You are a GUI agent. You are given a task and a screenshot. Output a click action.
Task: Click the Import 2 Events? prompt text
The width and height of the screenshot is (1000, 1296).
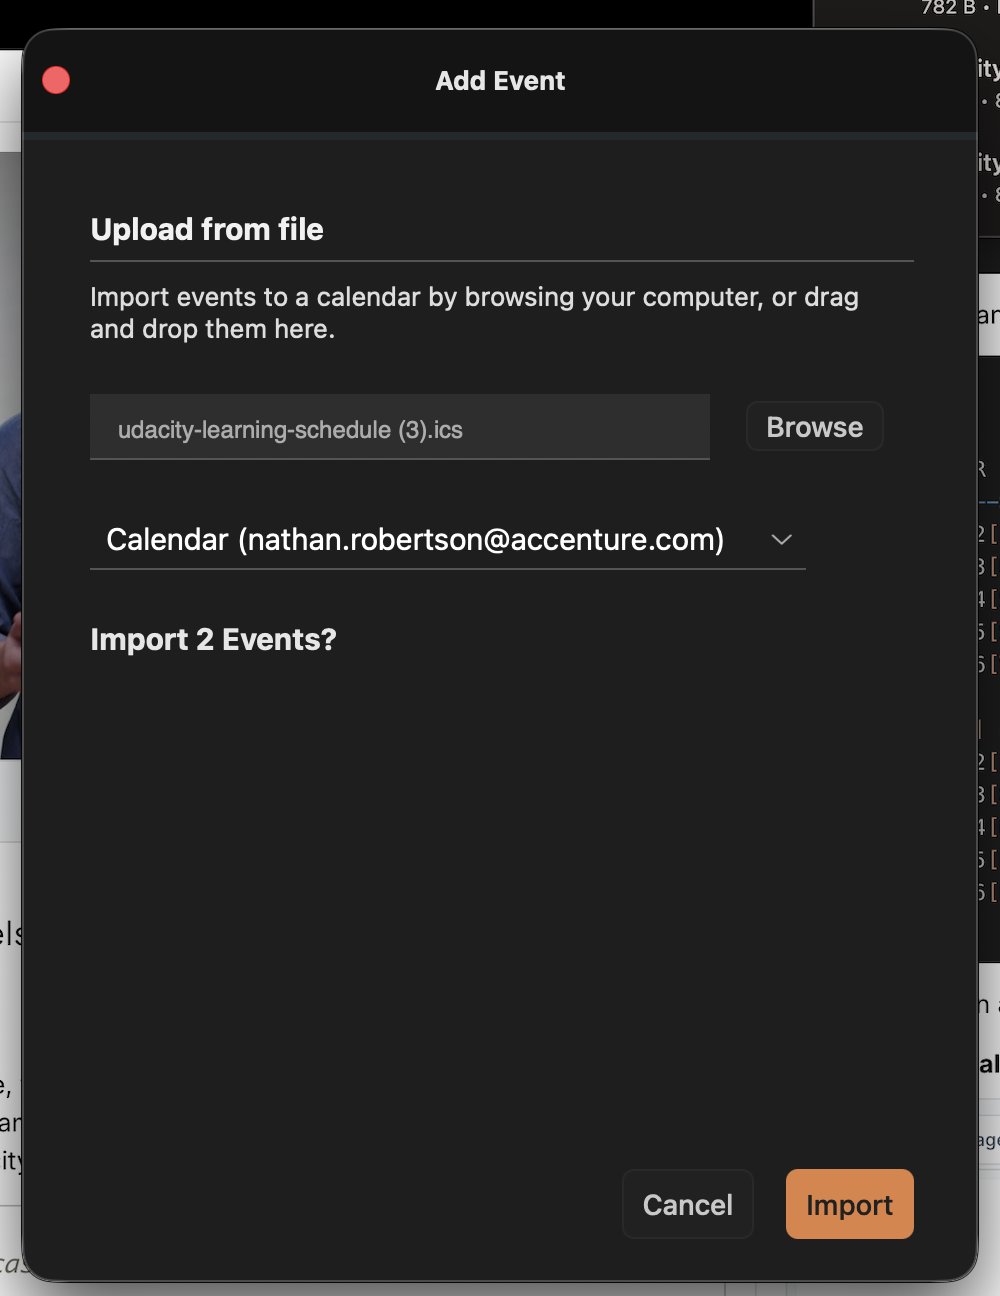[213, 639]
